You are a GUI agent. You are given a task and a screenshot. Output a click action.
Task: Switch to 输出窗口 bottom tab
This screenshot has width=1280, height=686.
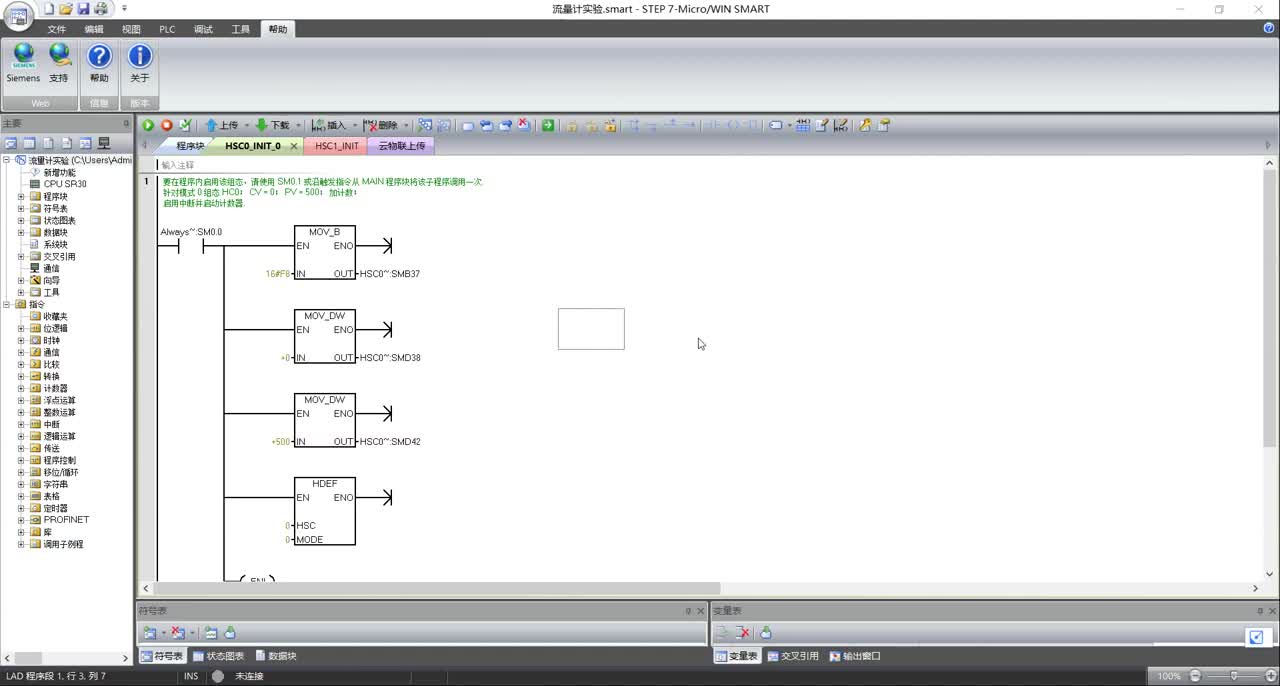[855, 656]
